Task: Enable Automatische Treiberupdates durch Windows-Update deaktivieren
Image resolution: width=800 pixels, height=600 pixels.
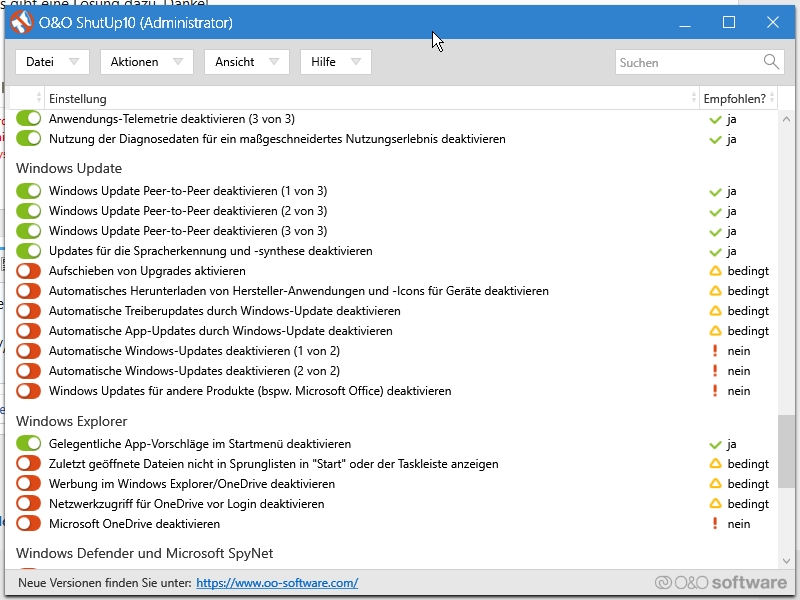Action: tap(28, 311)
